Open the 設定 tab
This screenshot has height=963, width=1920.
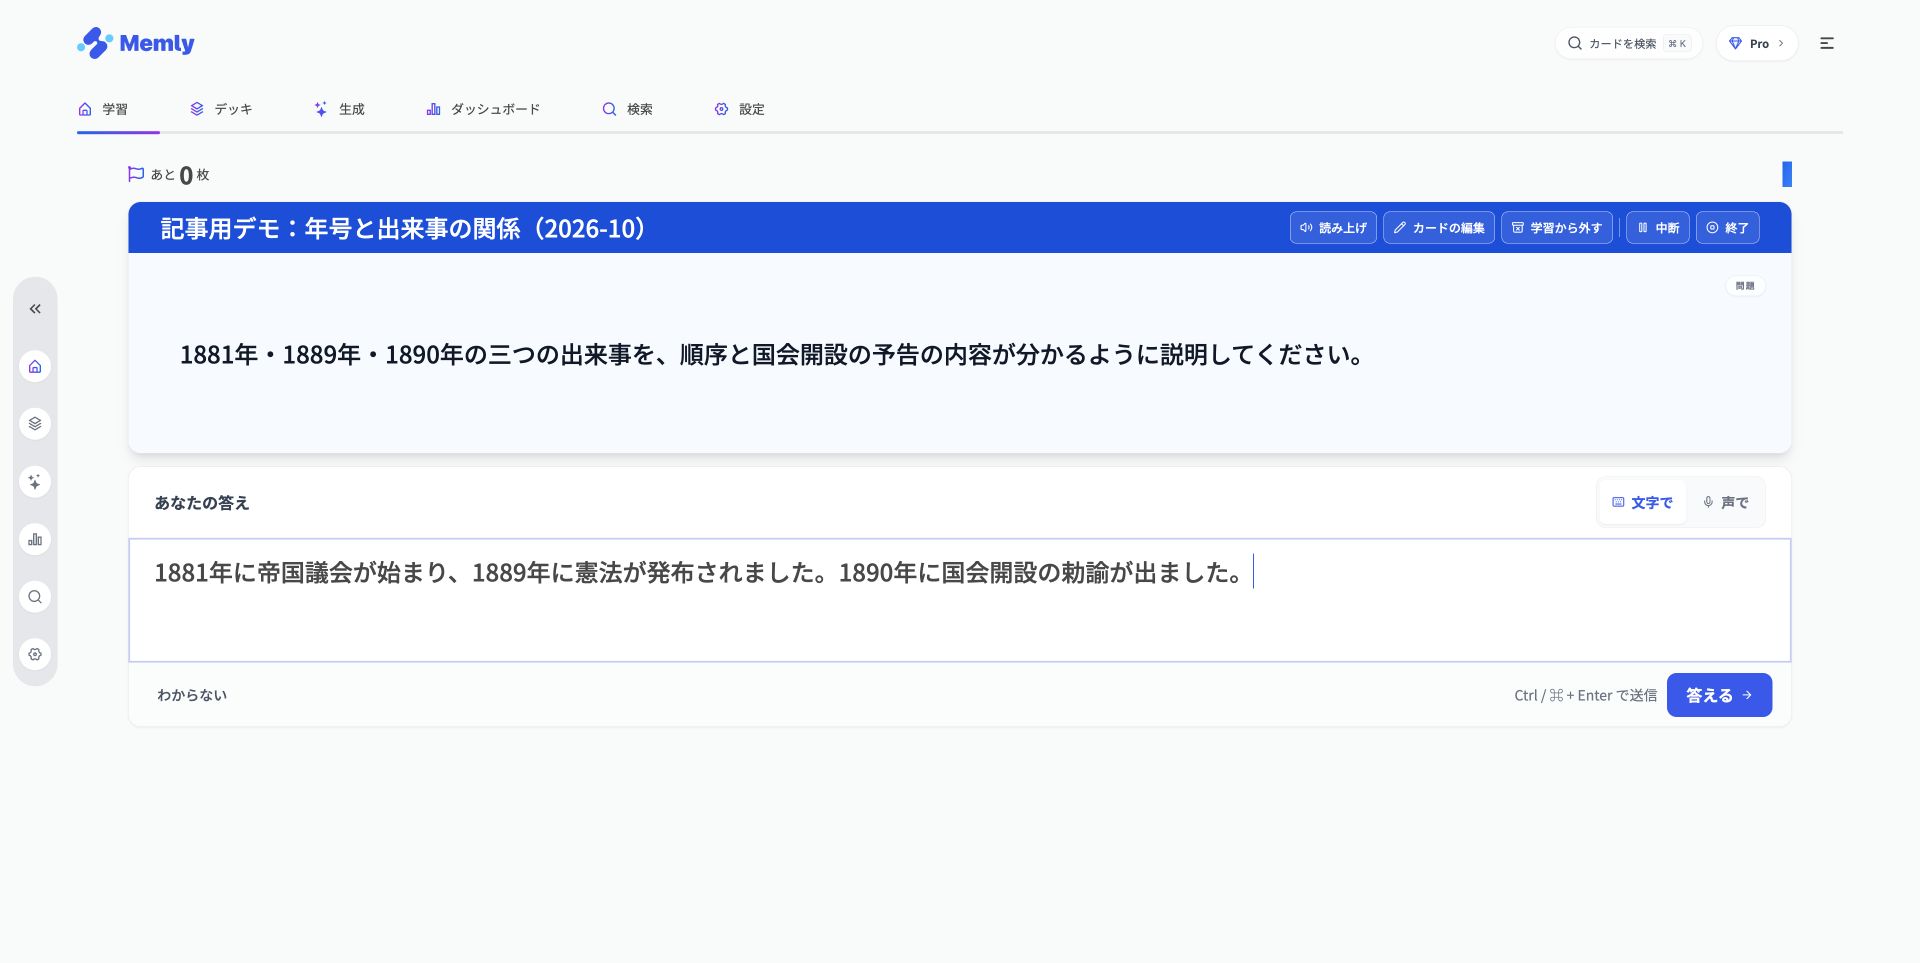pyautogui.click(x=739, y=109)
